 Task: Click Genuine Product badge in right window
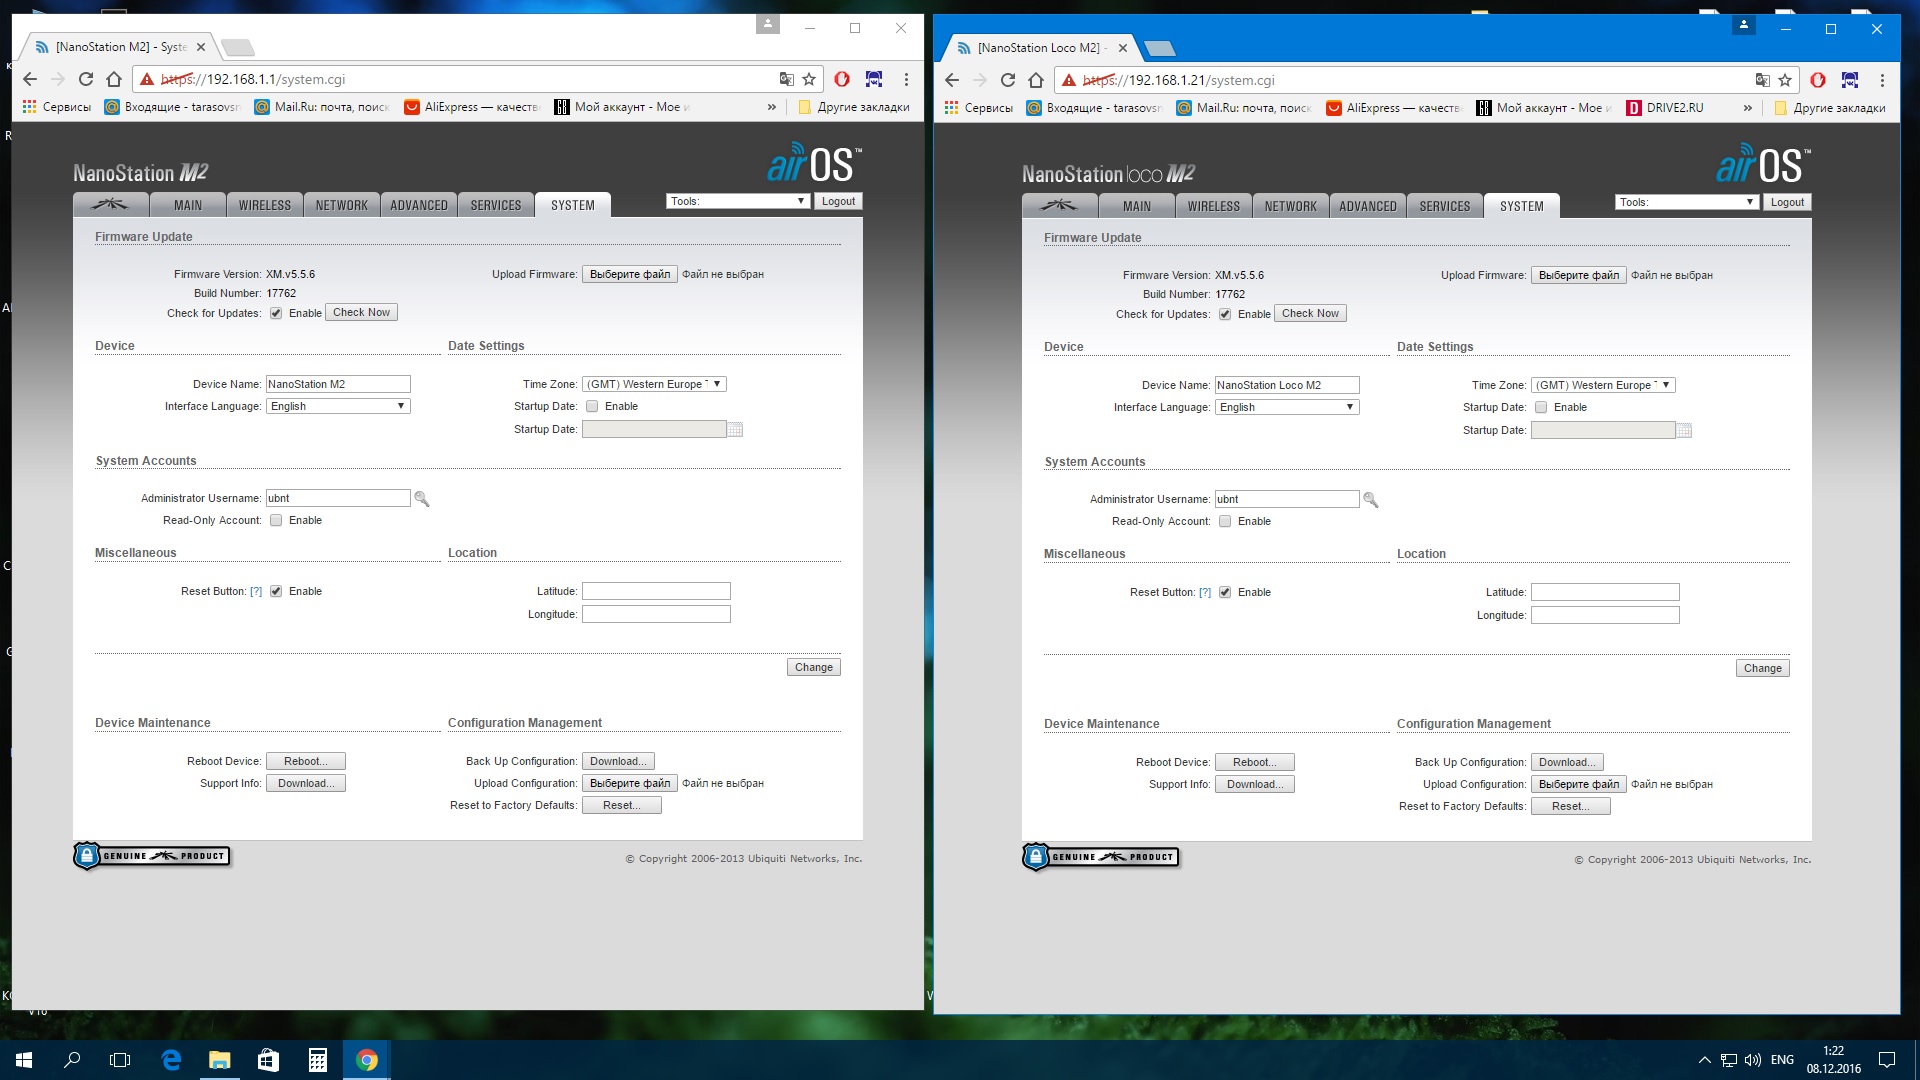point(1101,857)
